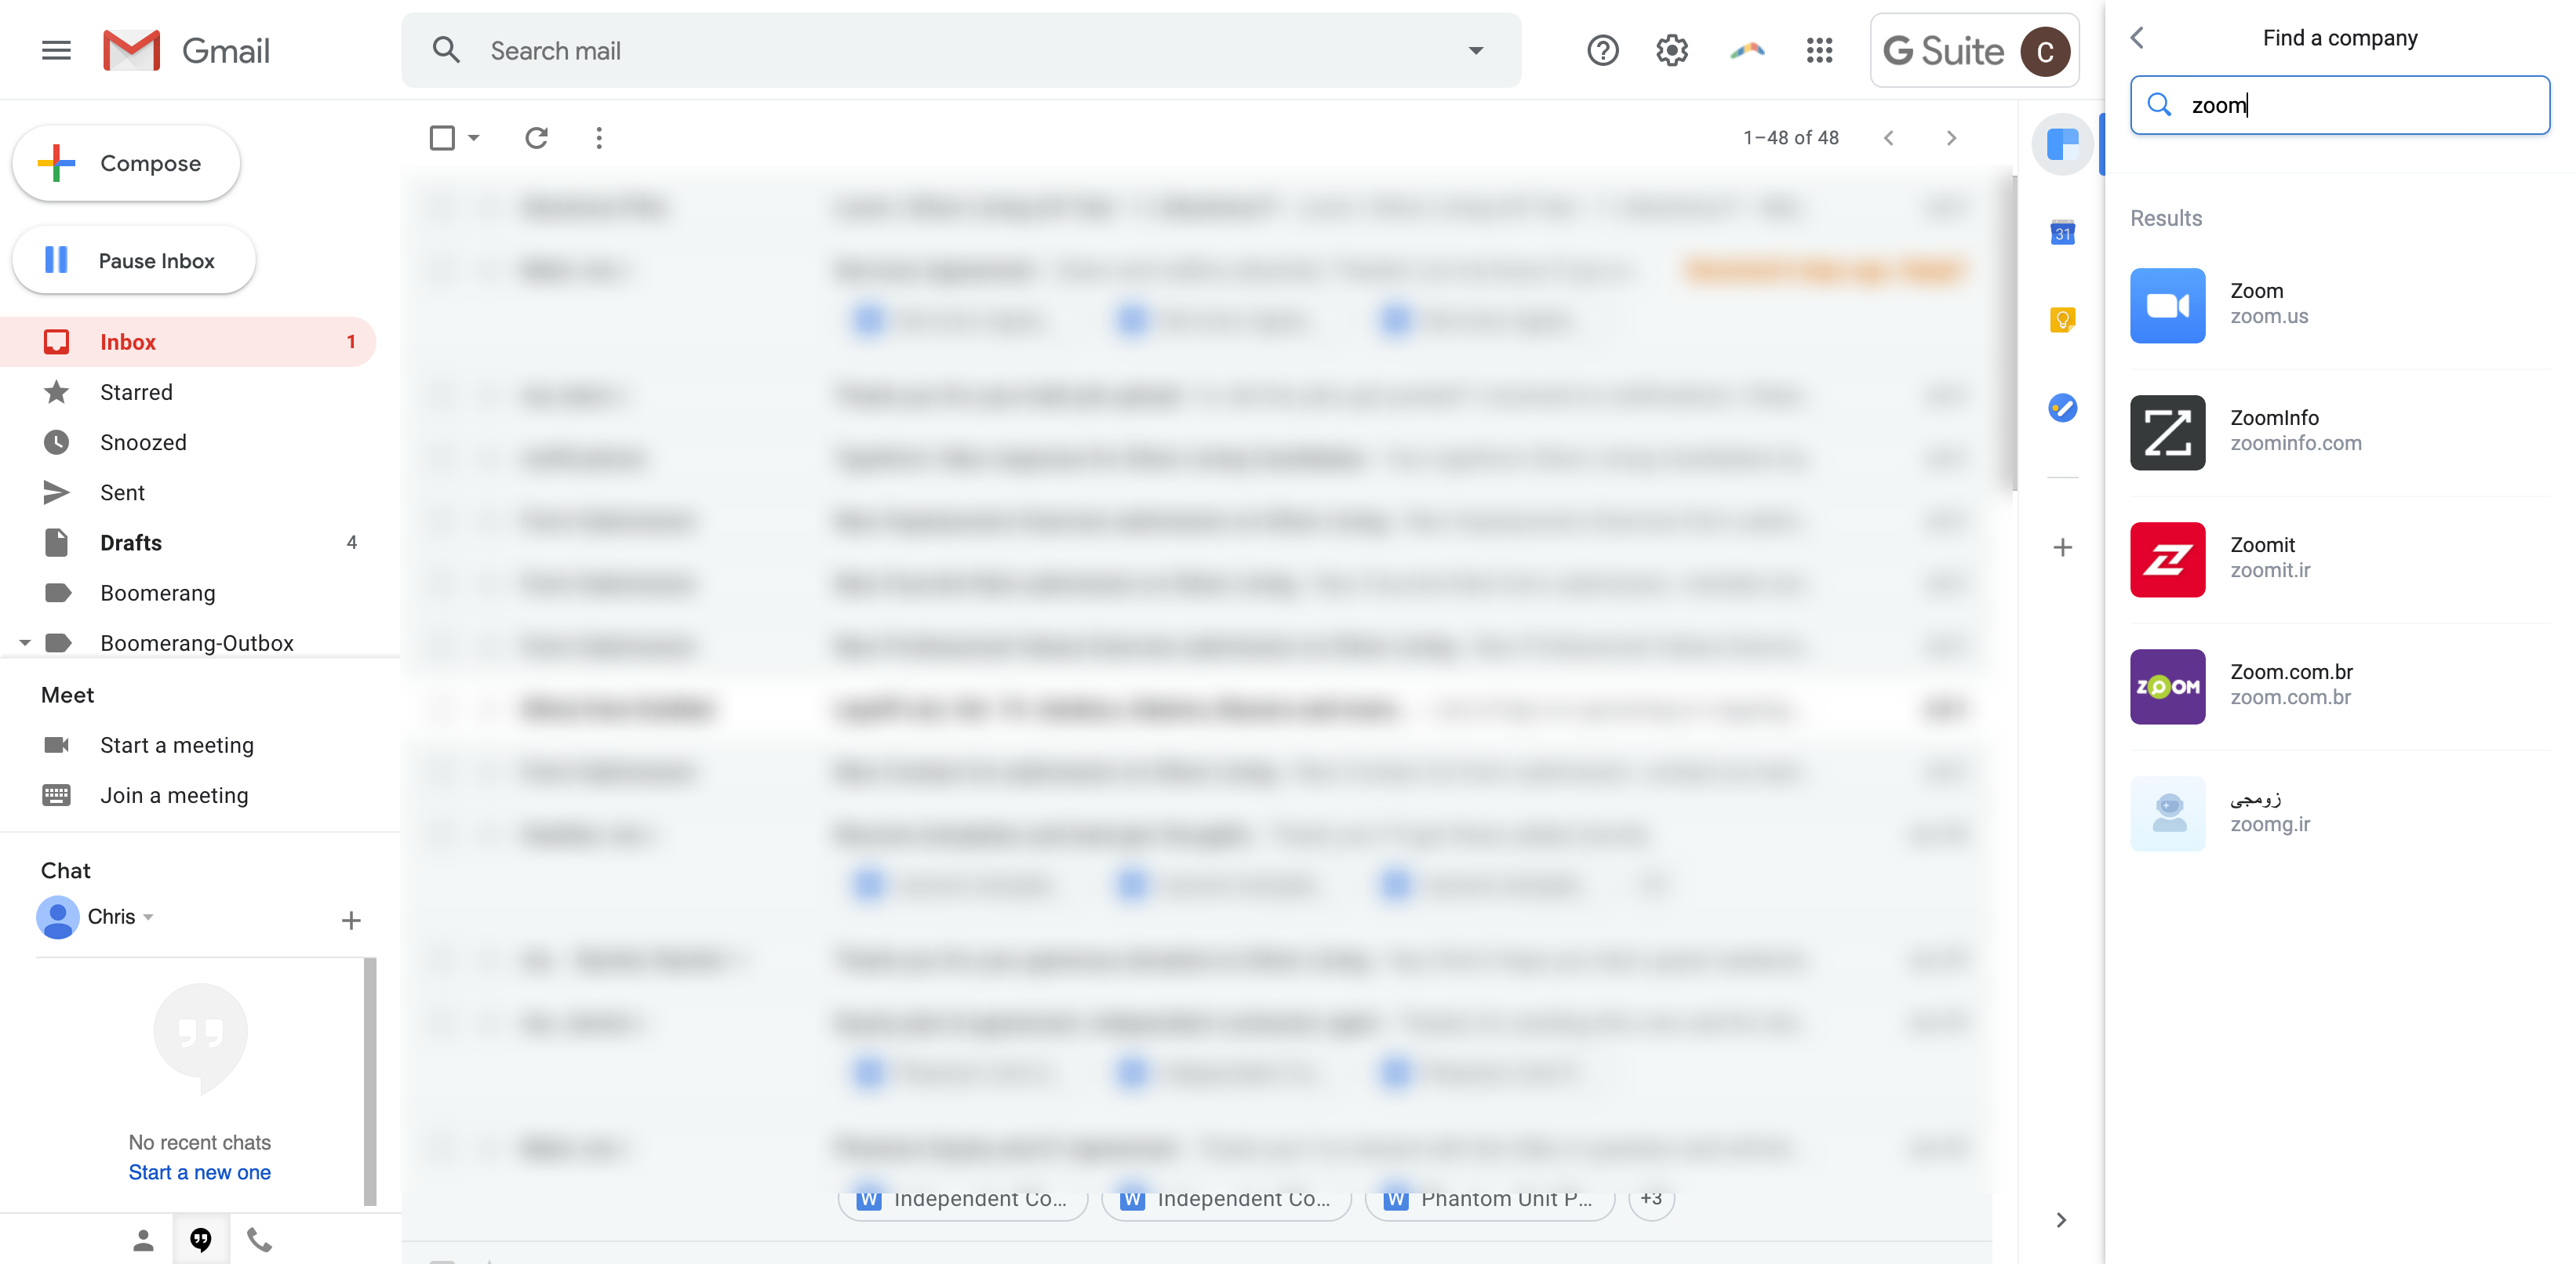This screenshot has height=1264, width=2576.
Task: Open the Snoozed folder
Action: (x=188, y=442)
